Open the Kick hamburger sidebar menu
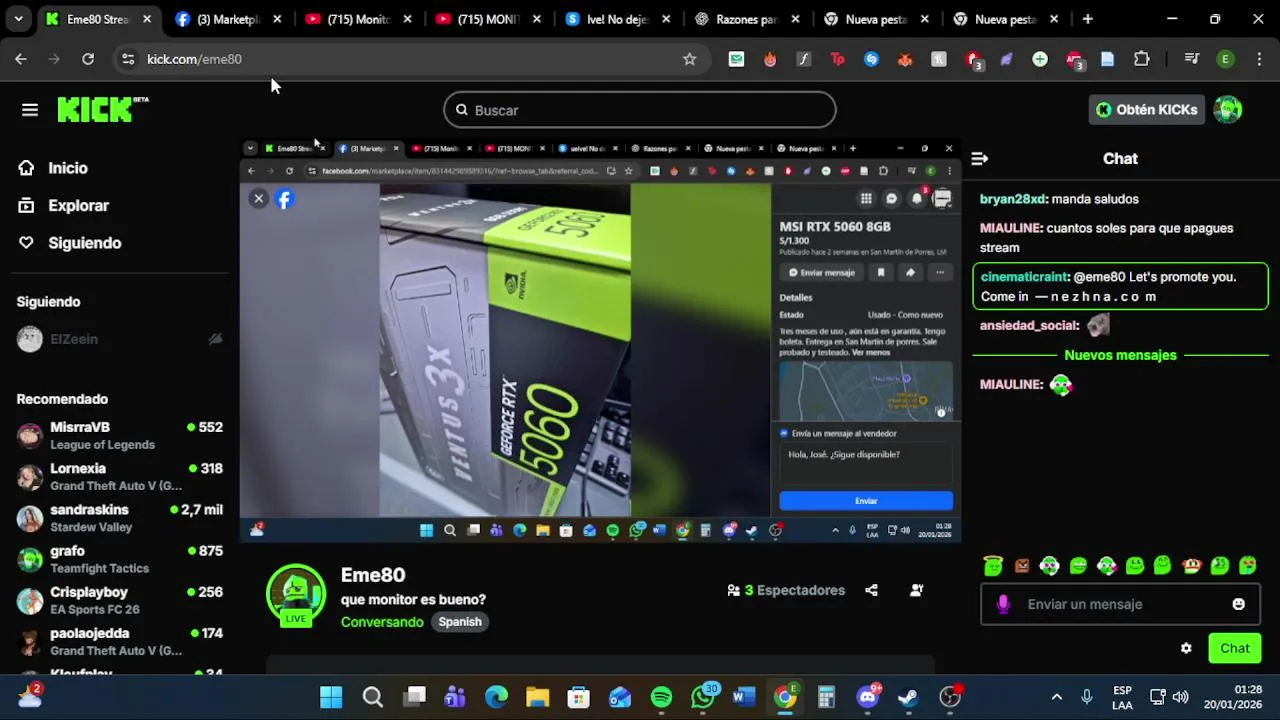1280x720 pixels. pos(29,110)
